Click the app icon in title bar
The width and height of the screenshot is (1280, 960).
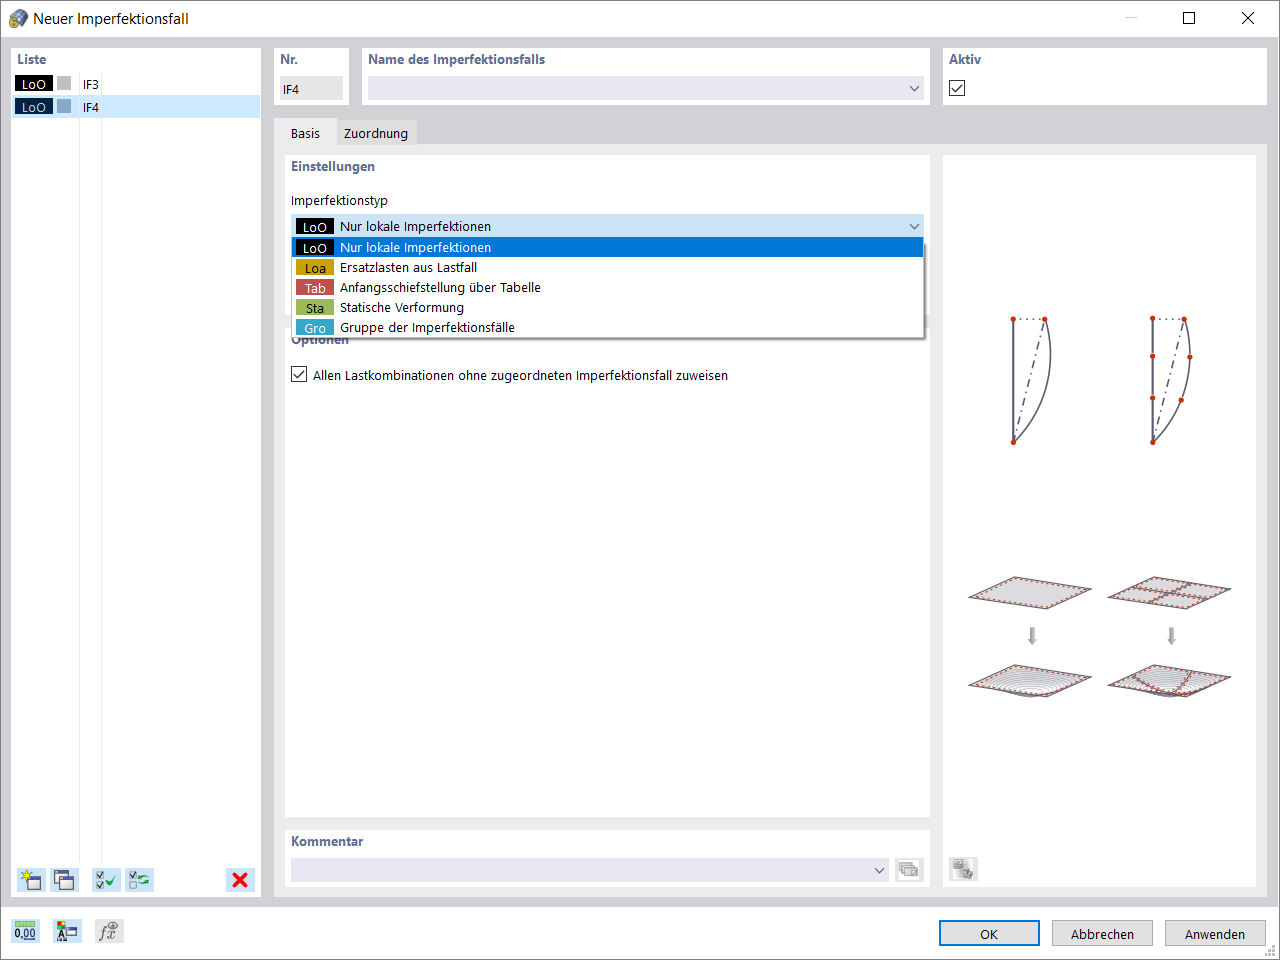coord(18,18)
